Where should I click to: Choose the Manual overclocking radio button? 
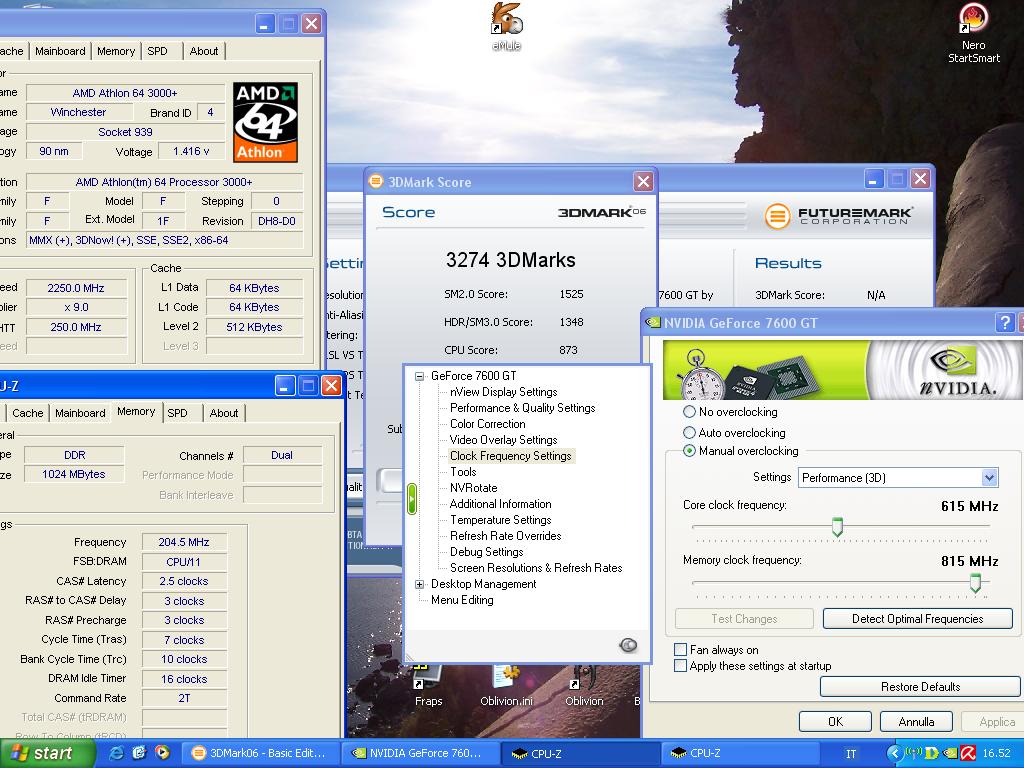point(689,451)
